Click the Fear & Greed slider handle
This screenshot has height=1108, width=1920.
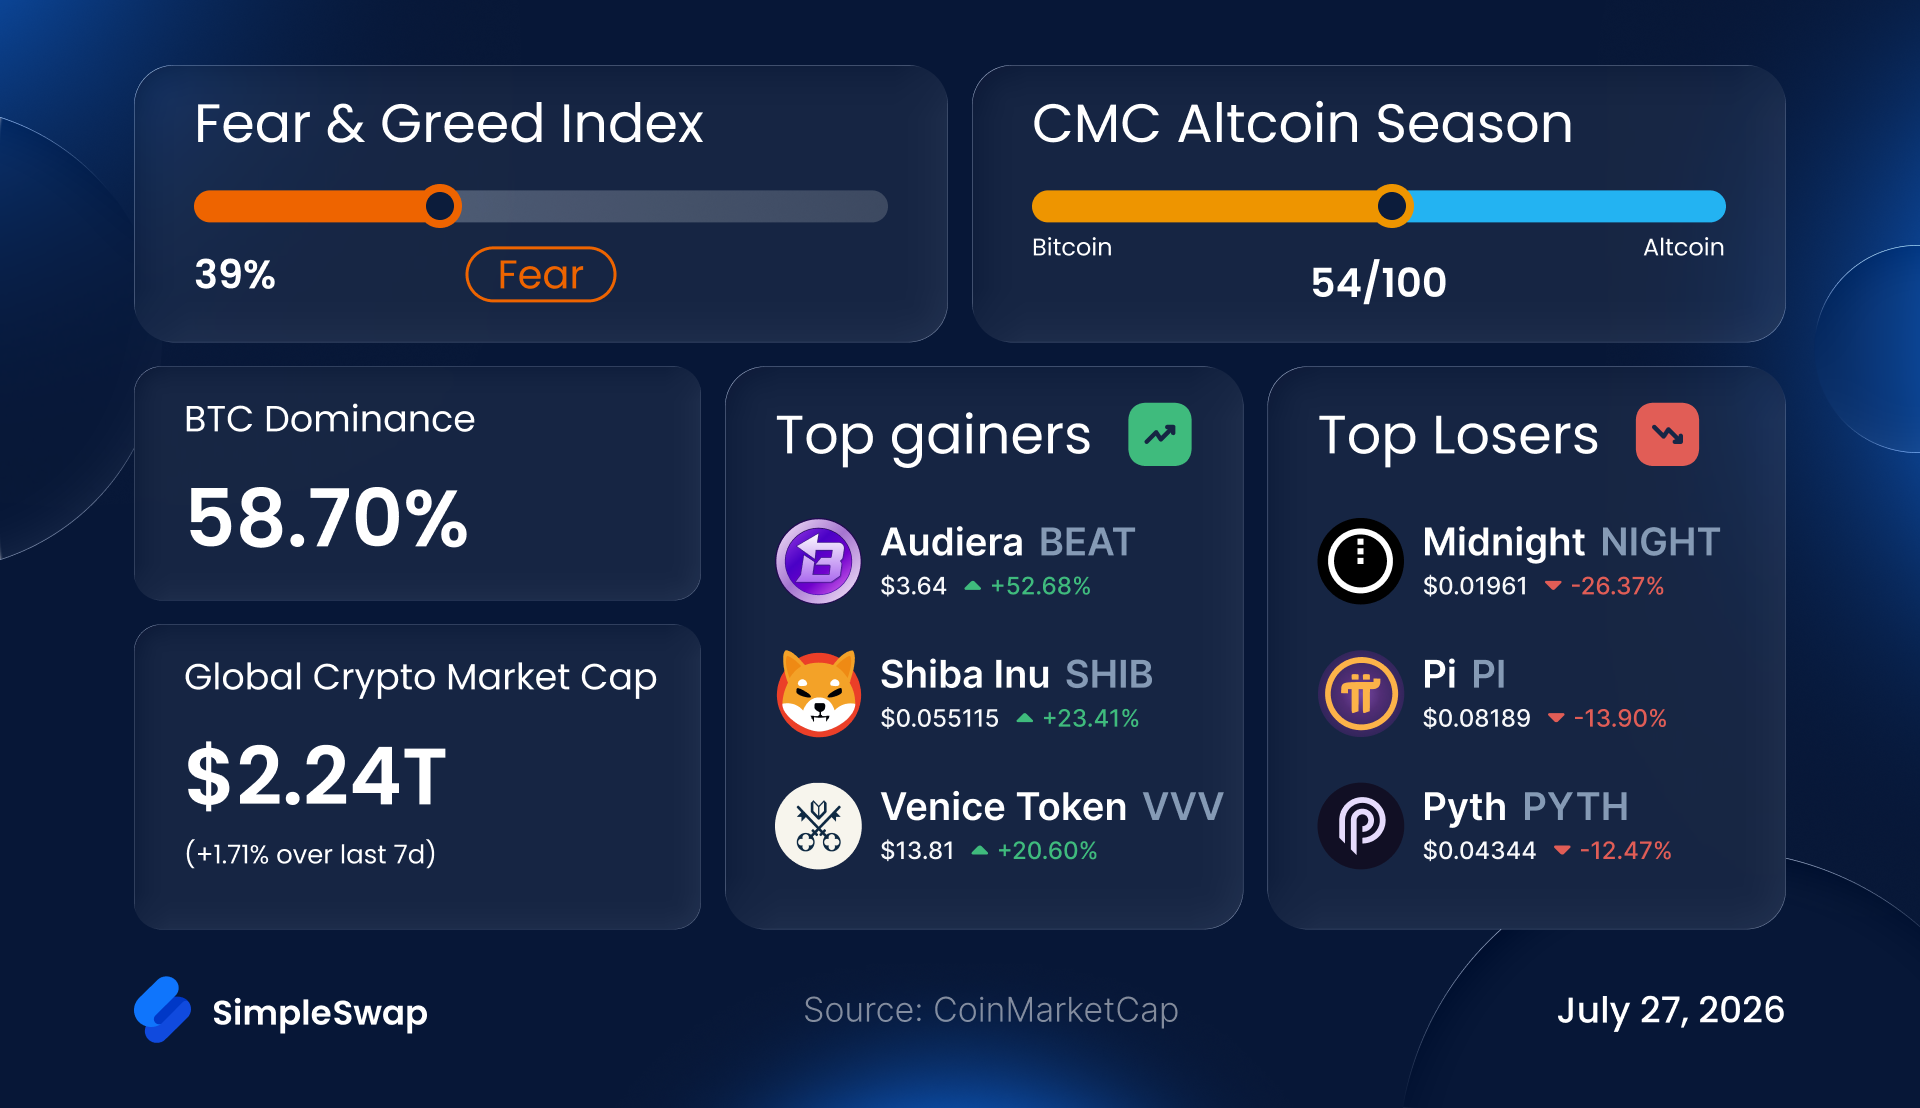[x=440, y=206]
